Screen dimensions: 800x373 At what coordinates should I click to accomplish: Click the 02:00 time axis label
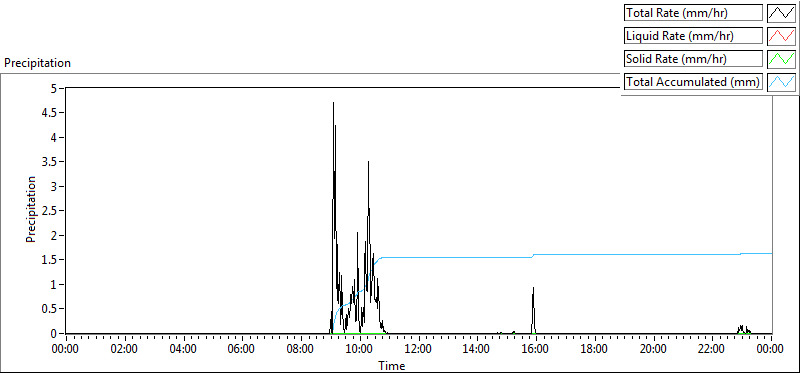point(124,349)
